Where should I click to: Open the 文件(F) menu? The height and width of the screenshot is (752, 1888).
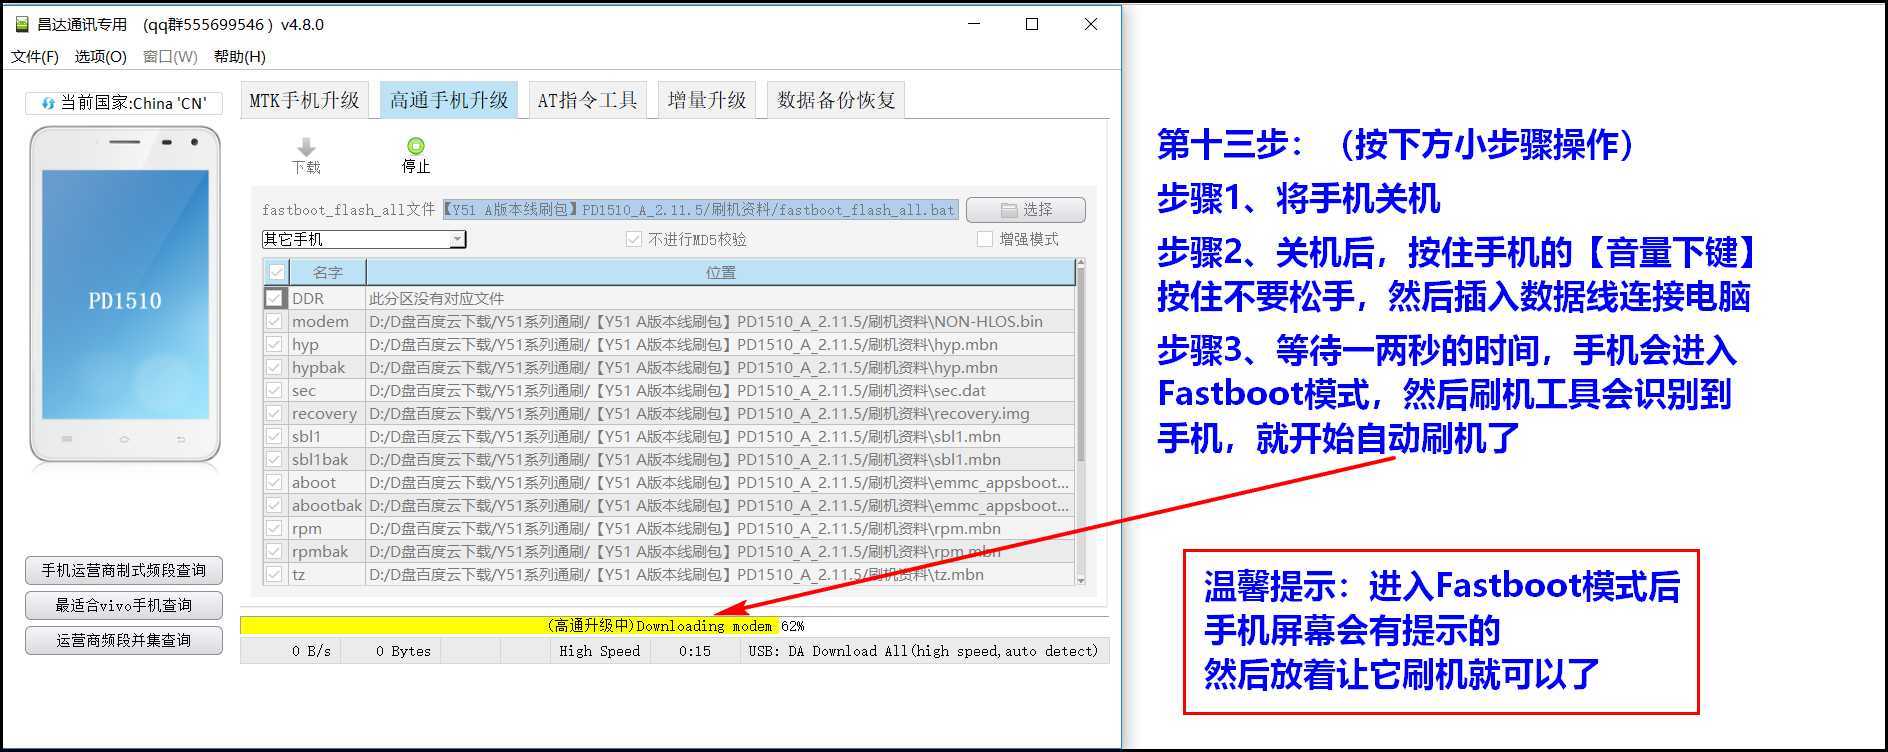[35, 56]
